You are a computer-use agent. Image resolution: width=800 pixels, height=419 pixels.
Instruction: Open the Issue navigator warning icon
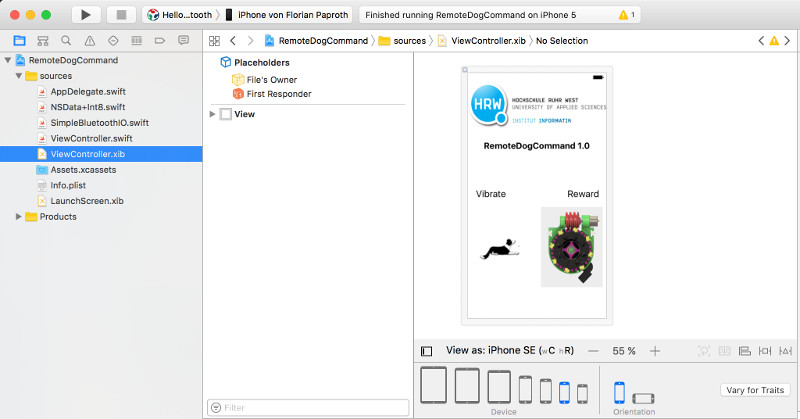(x=90, y=41)
